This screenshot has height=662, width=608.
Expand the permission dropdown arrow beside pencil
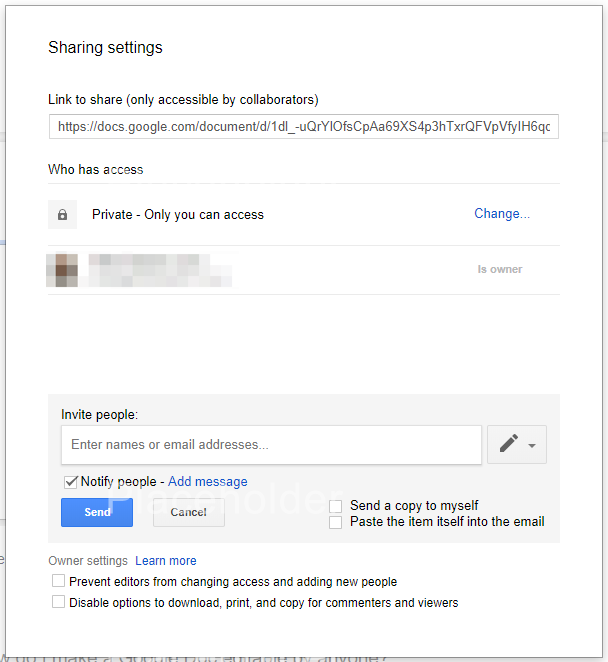click(x=532, y=446)
